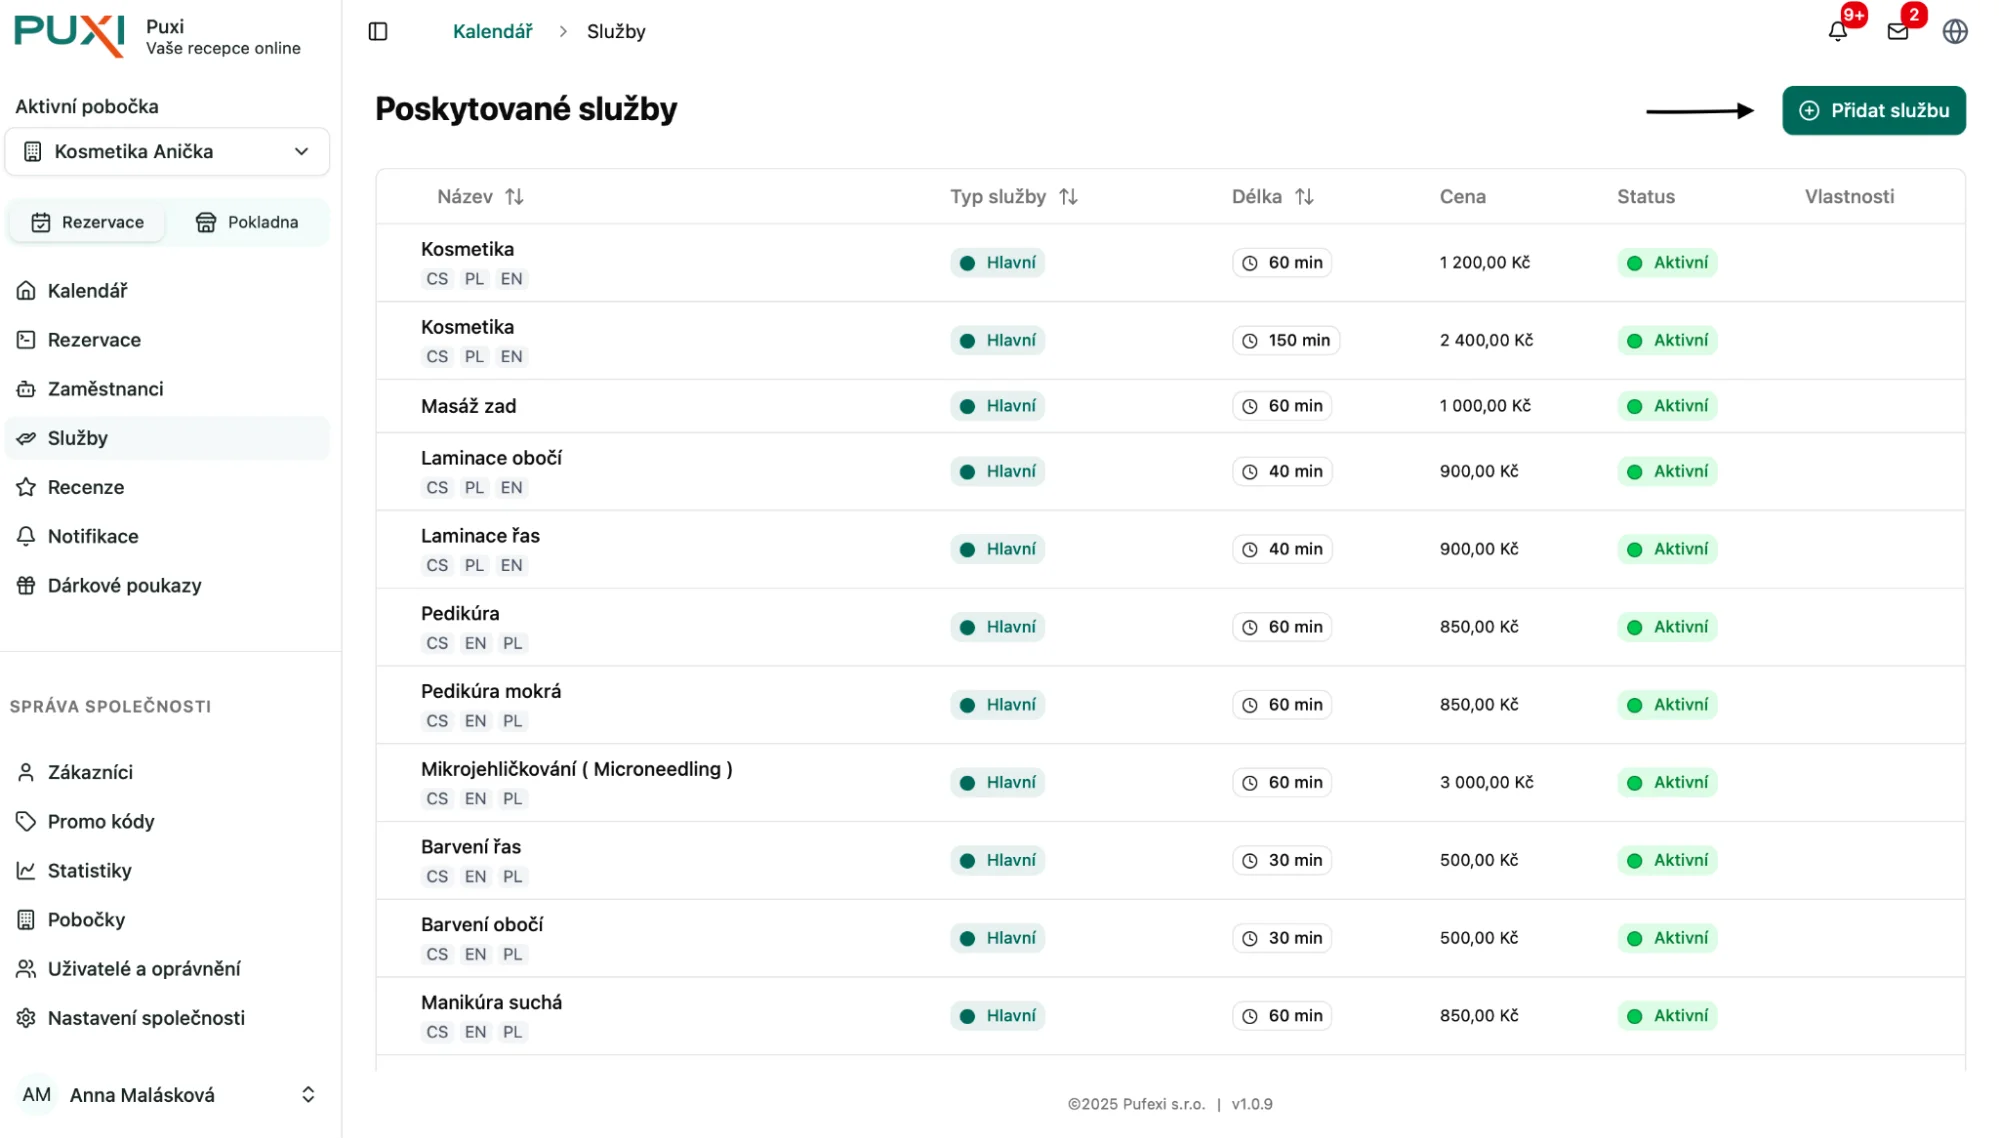Click the globe language icon

click(x=1954, y=32)
